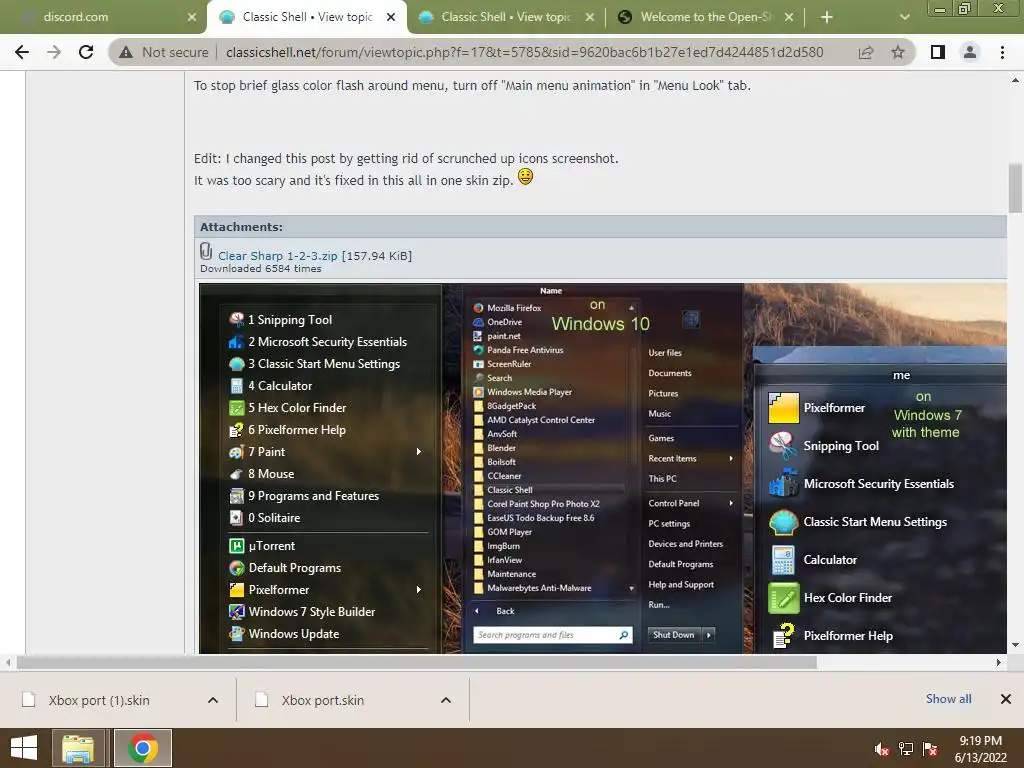Image resolution: width=1024 pixels, height=768 pixels.
Task: Open the Xbox port.skin download
Action: 323,700
